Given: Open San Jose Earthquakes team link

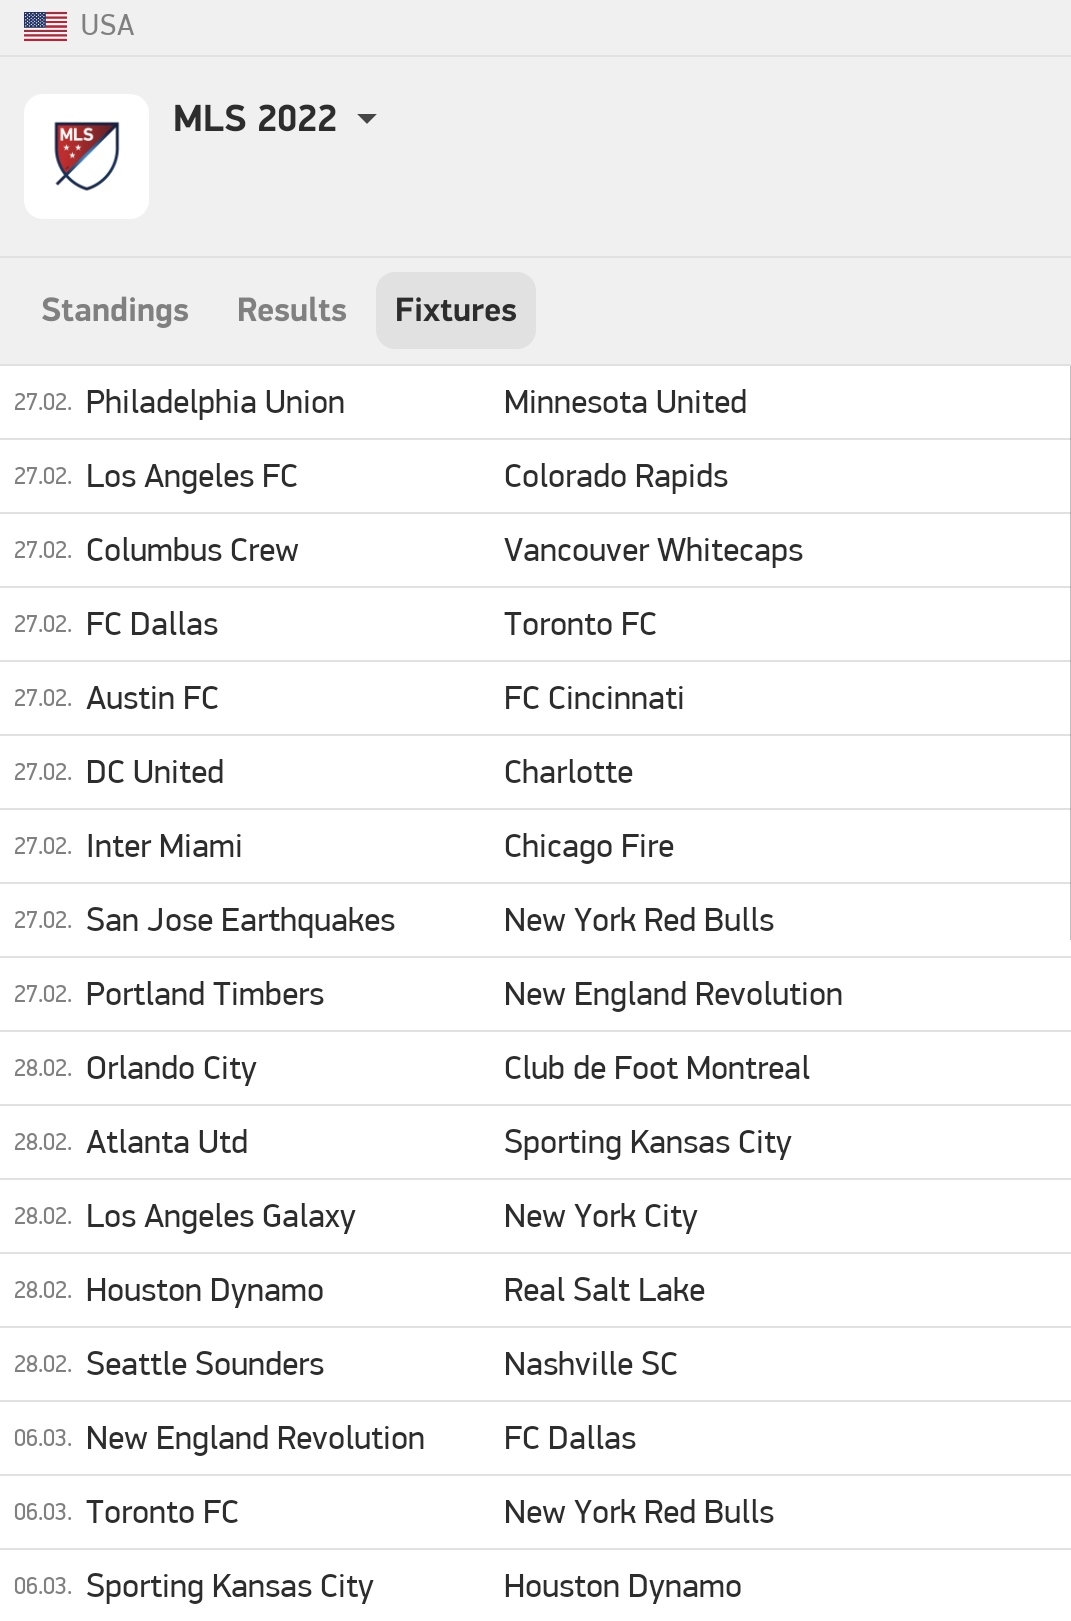Looking at the screenshot, I should pos(240,920).
